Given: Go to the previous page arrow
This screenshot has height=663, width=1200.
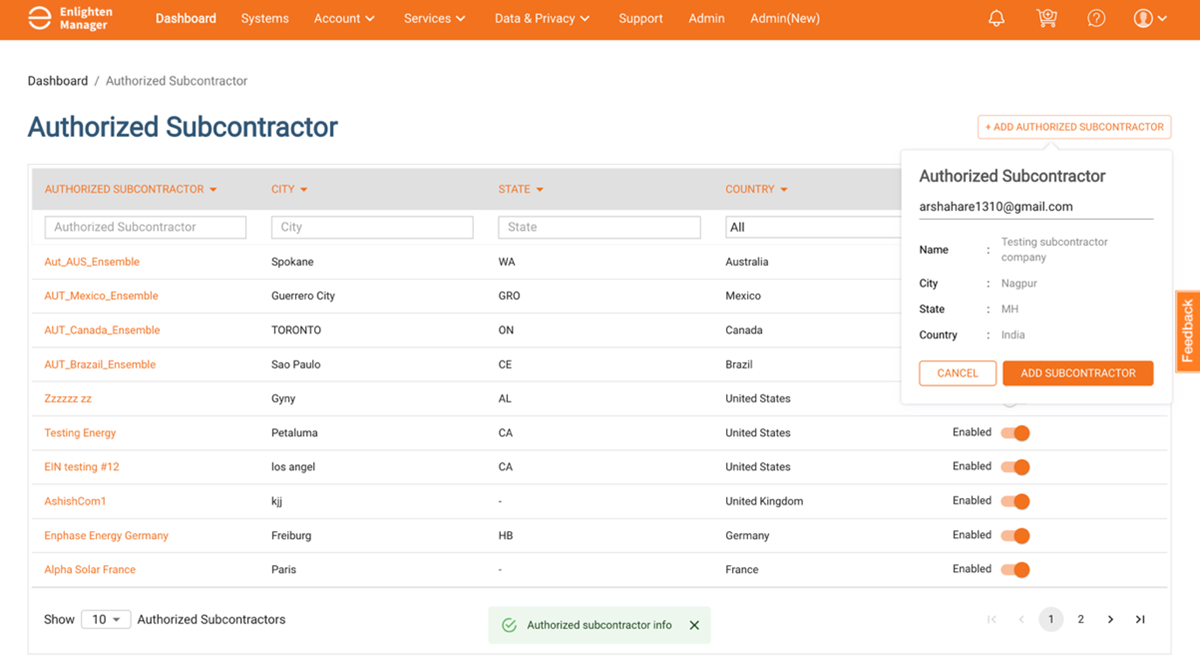Looking at the screenshot, I should (1021, 620).
